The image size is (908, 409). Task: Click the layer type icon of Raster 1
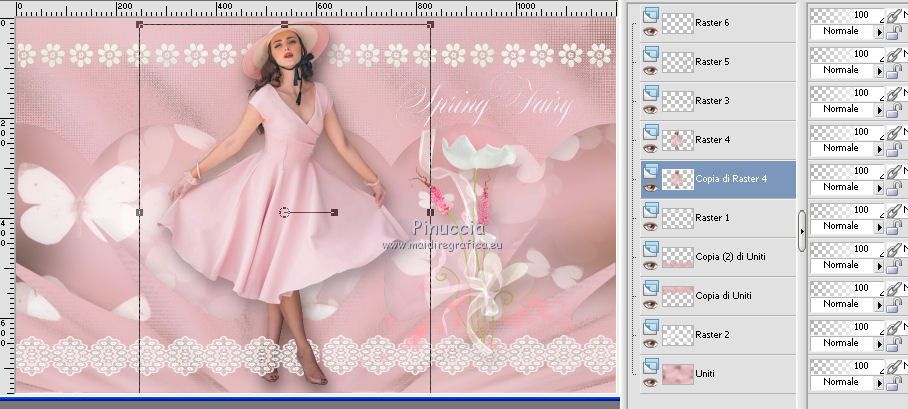[x=651, y=209]
